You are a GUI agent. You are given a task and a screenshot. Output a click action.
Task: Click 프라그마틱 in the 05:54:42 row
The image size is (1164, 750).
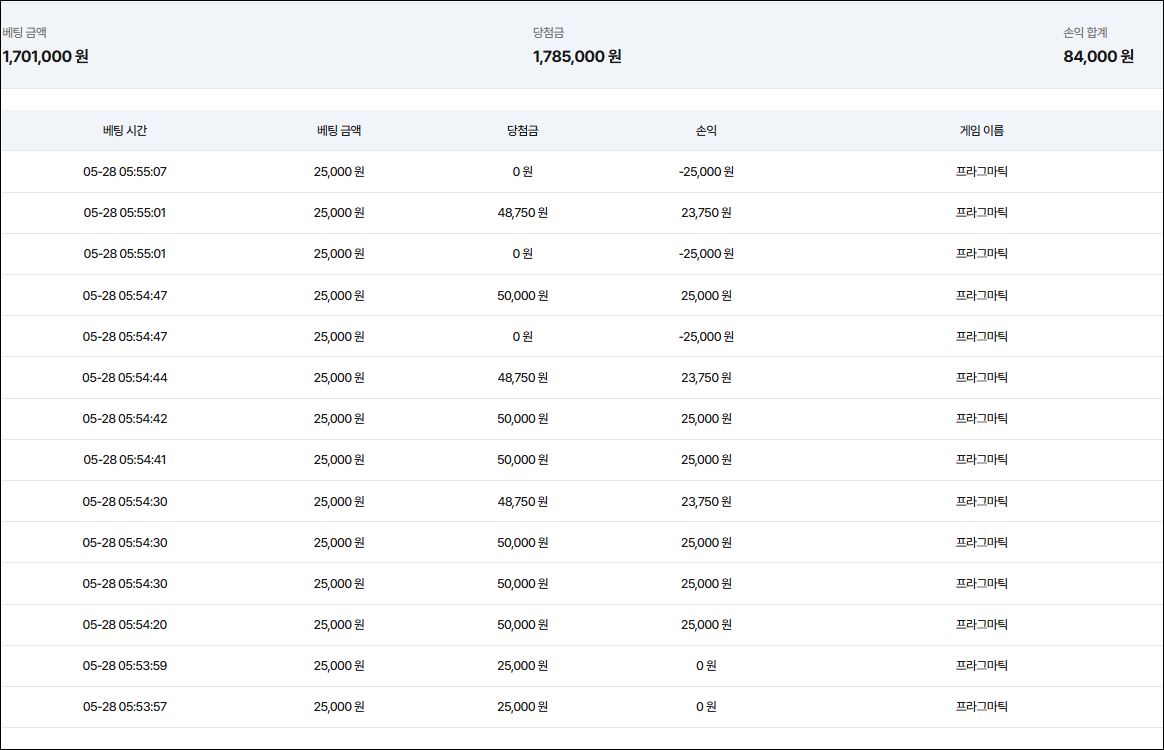pyautogui.click(x=981, y=419)
